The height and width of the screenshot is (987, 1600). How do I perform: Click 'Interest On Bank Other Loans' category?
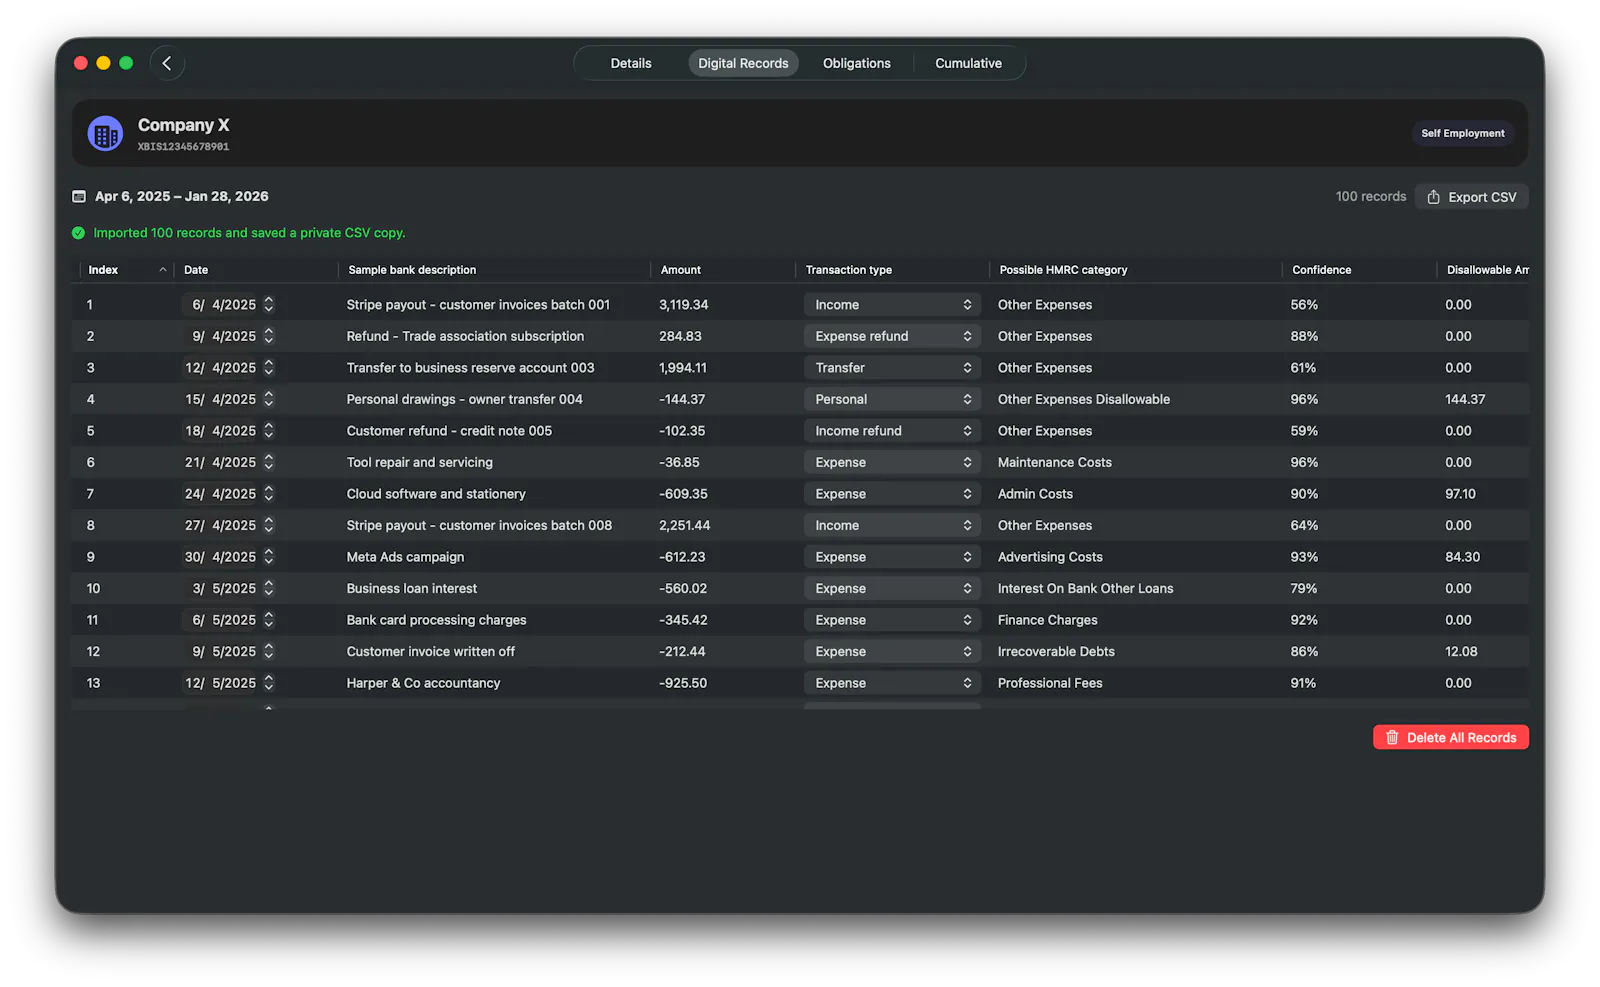click(x=1085, y=588)
